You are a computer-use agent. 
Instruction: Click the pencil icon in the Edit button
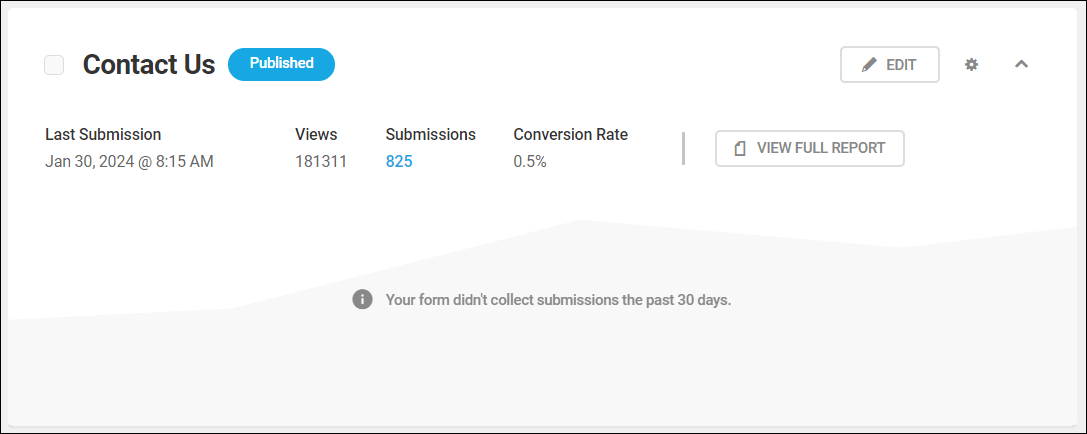[x=869, y=64]
